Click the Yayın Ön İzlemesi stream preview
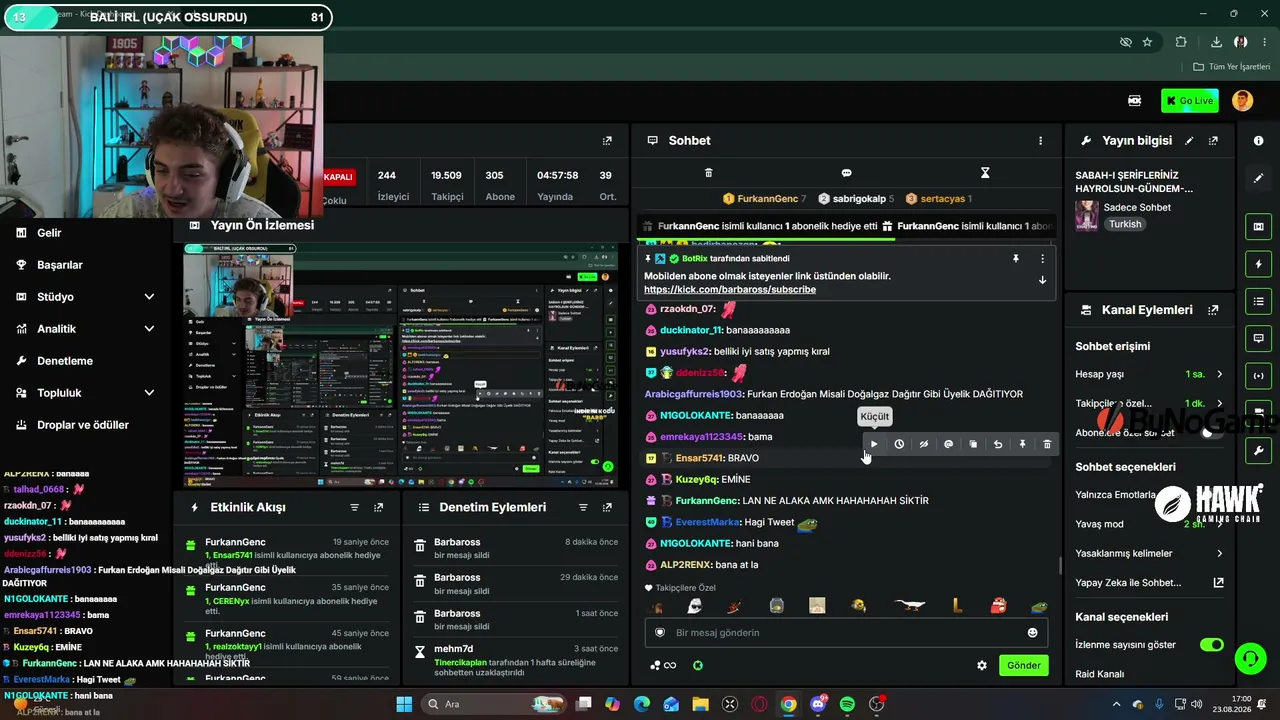Screen dimensions: 1280x720 400,364
